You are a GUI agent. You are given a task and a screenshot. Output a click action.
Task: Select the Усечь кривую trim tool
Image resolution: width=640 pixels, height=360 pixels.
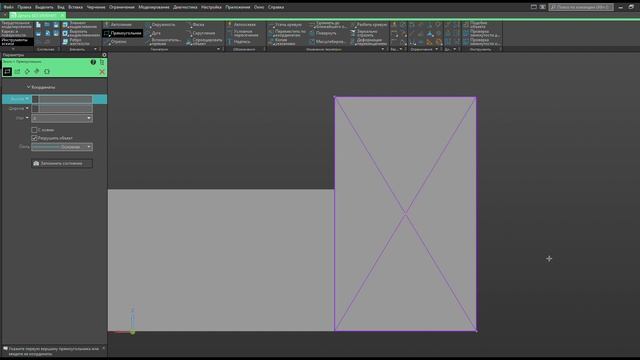(x=285, y=25)
